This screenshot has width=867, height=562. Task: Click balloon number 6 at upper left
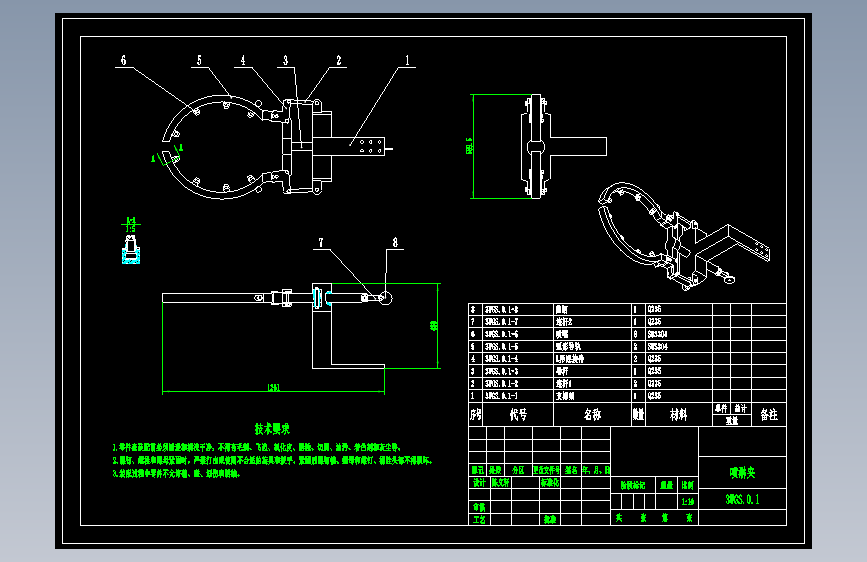click(123, 60)
